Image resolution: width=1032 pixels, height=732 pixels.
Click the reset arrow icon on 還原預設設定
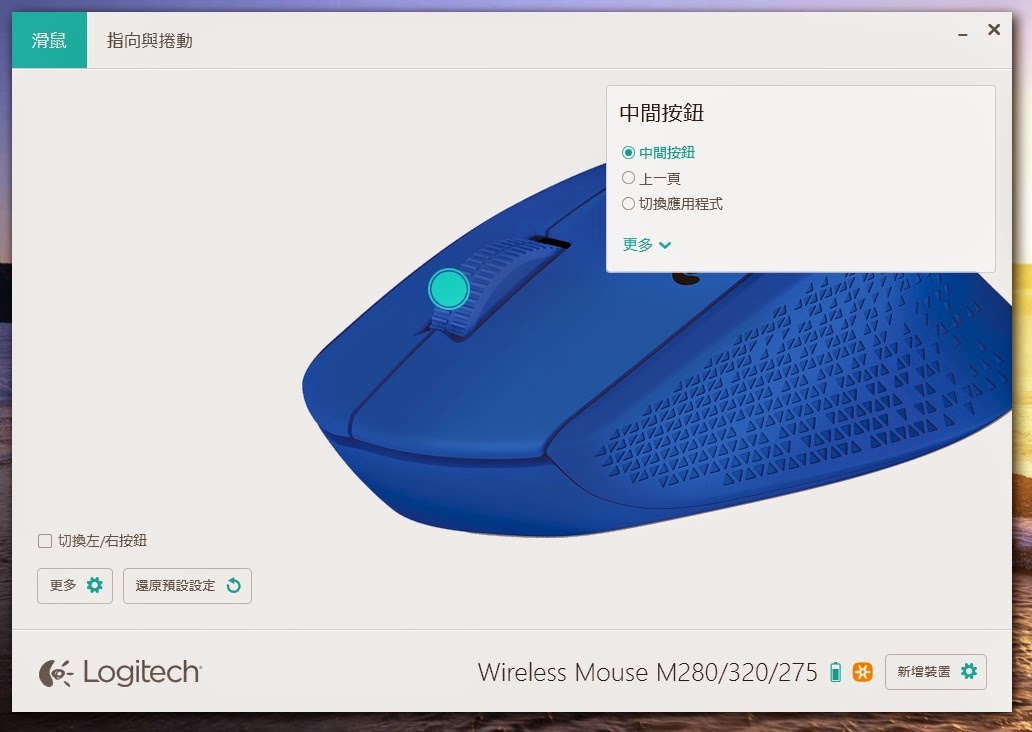click(x=234, y=585)
